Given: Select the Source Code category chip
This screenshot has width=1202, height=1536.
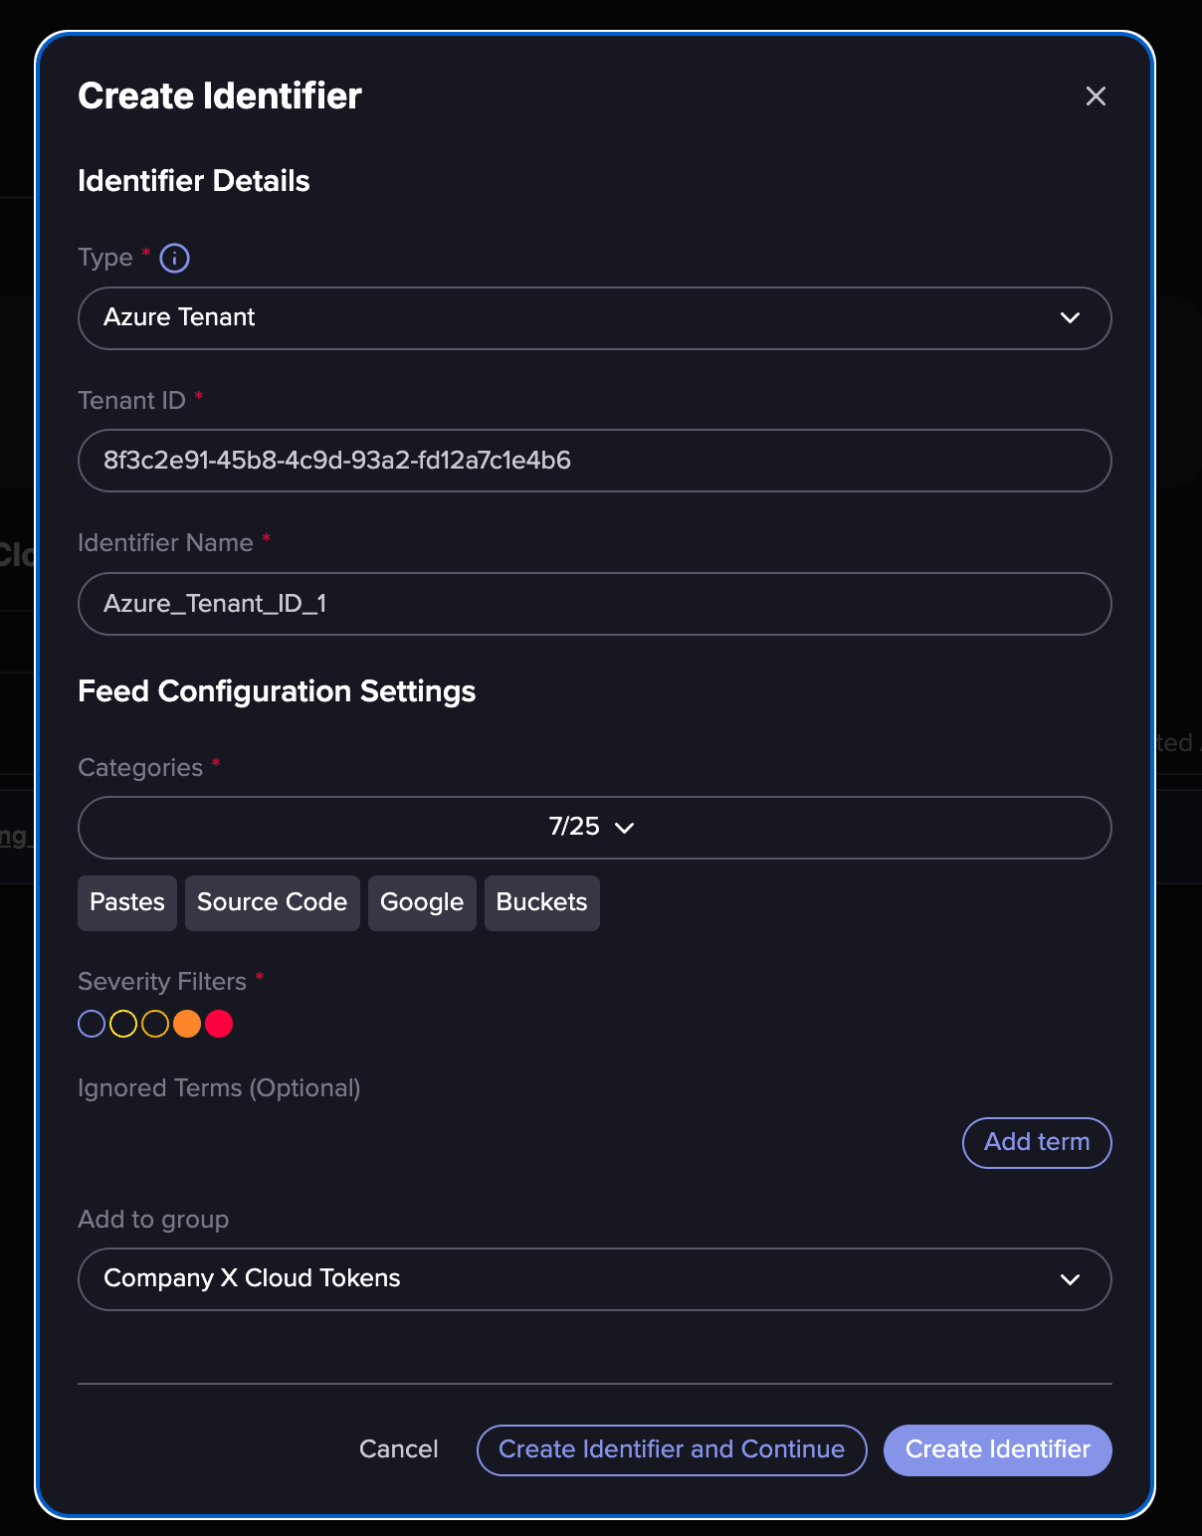Looking at the screenshot, I should click(x=271, y=902).
